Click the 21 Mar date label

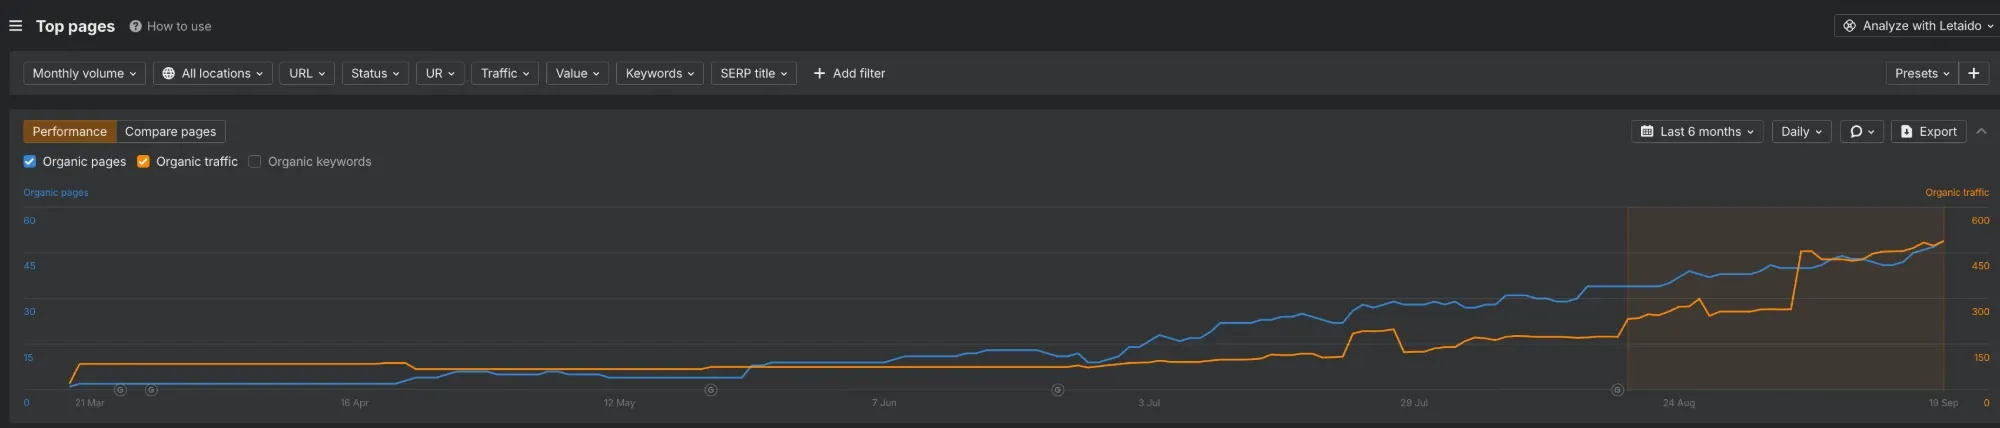tap(90, 403)
